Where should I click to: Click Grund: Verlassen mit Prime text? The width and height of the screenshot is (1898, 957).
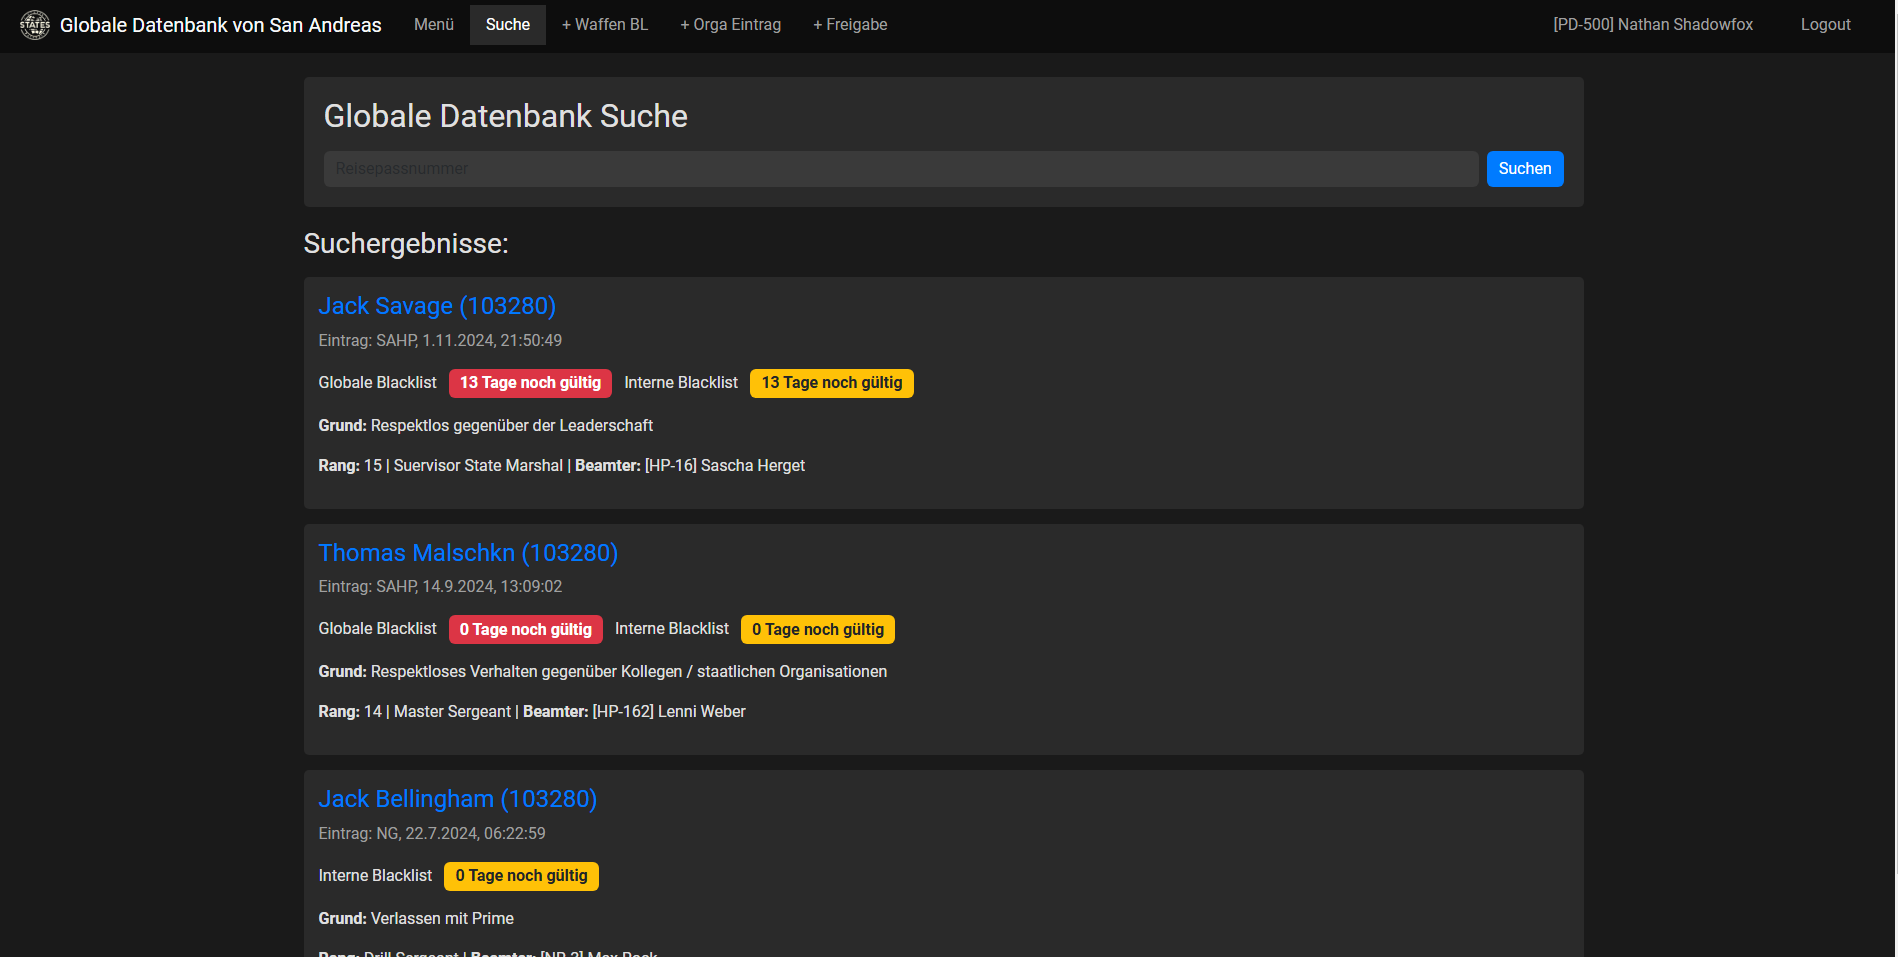coord(416,918)
